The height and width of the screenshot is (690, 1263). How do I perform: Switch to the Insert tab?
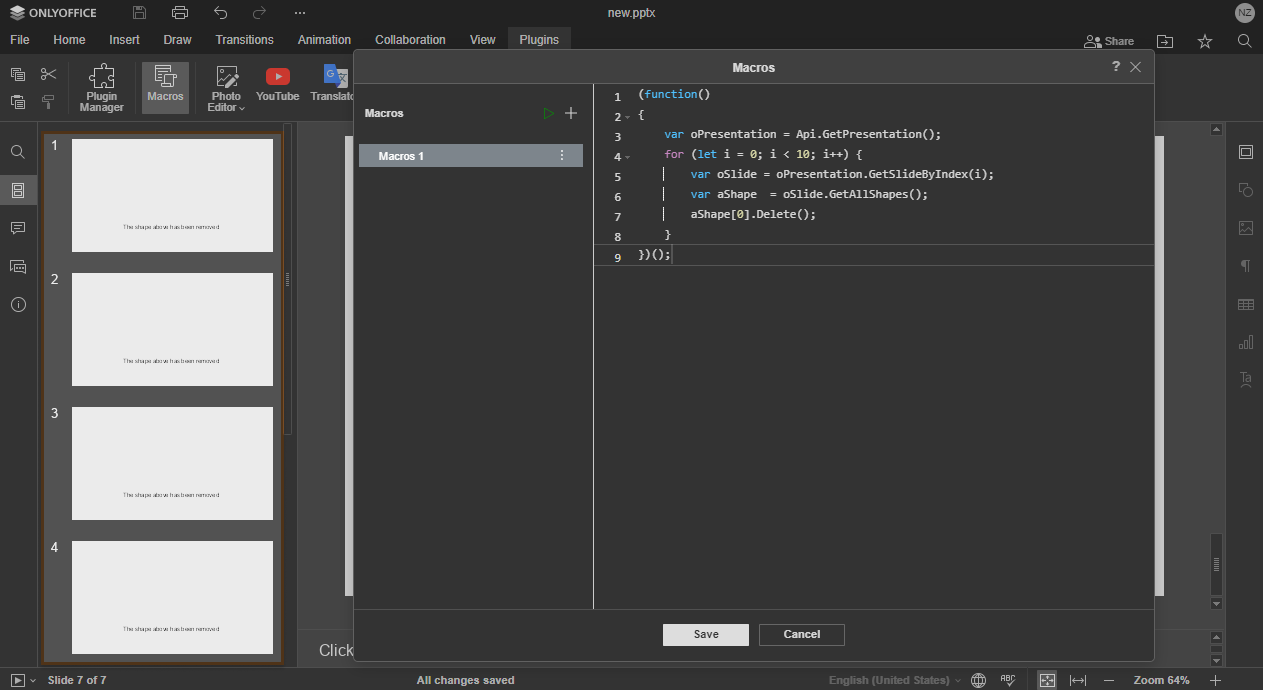(x=124, y=40)
